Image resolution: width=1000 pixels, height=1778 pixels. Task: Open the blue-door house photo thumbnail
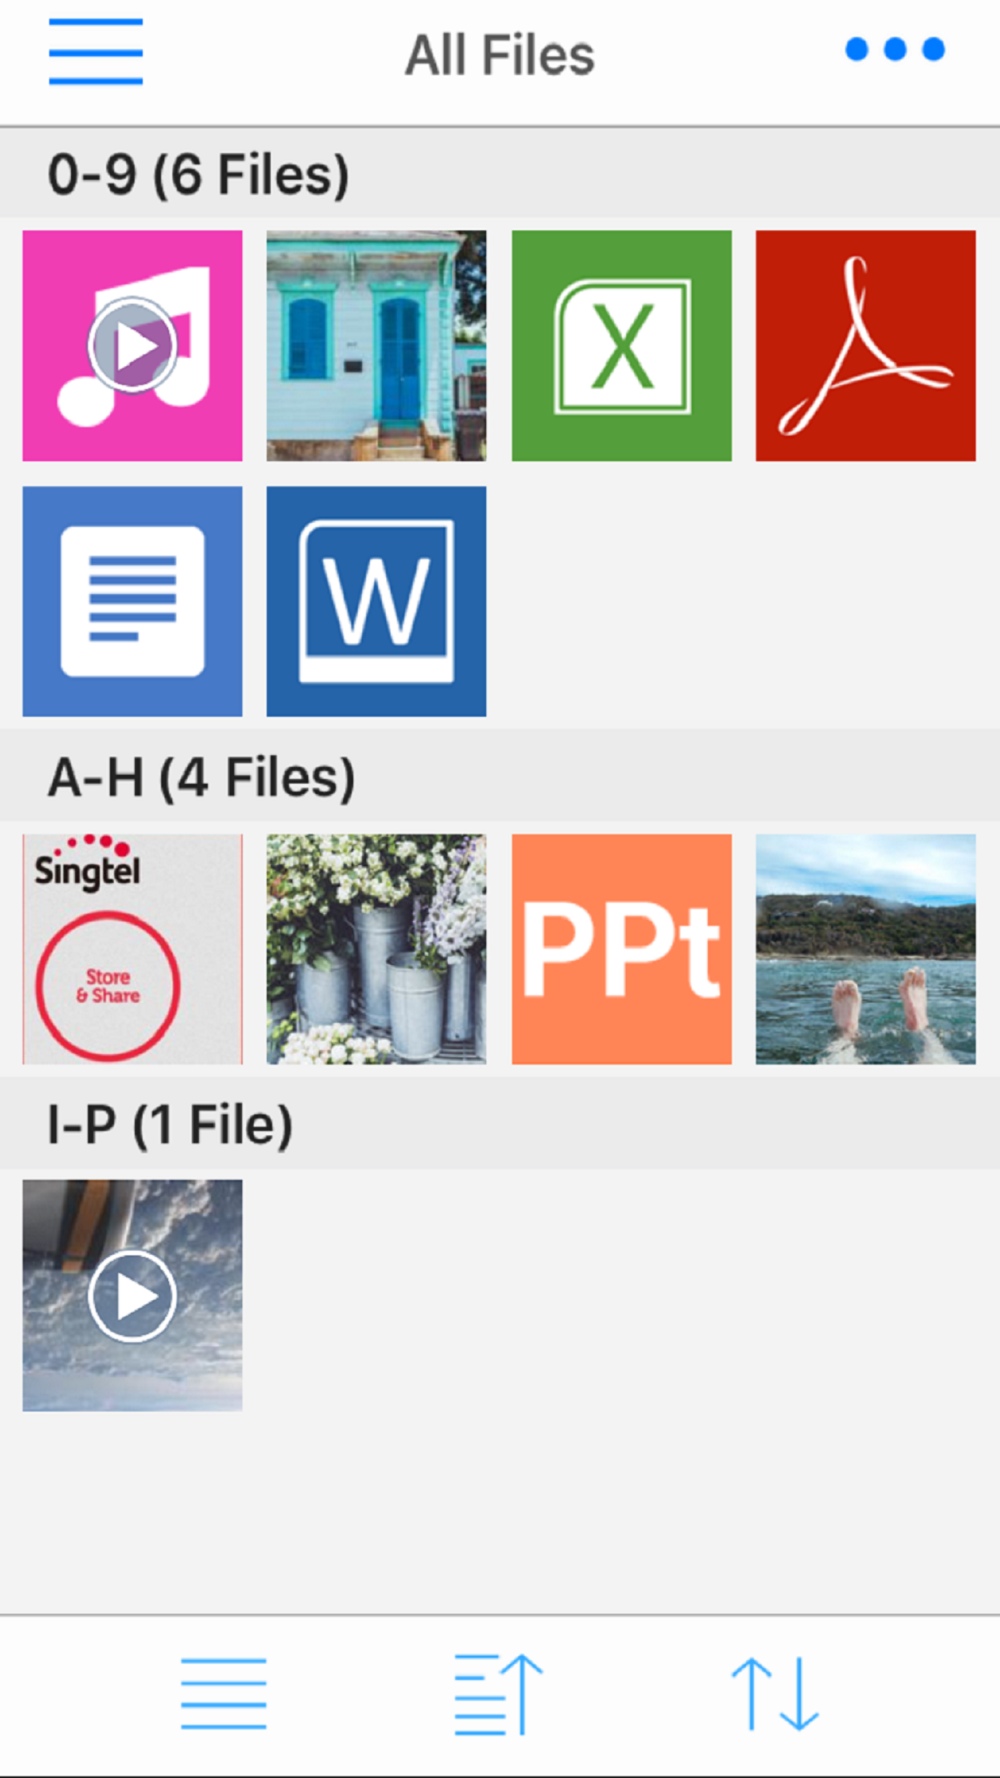[x=376, y=346]
